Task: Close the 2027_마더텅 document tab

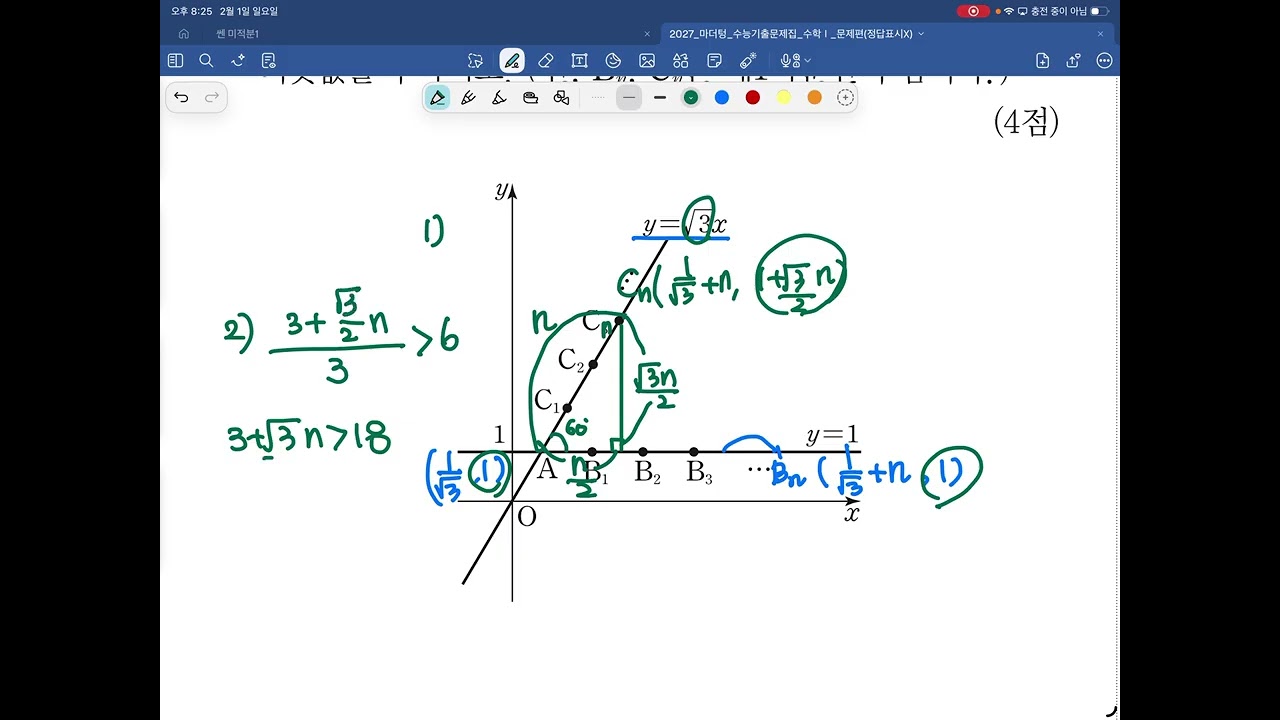Action: click(x=1100, y=33)
